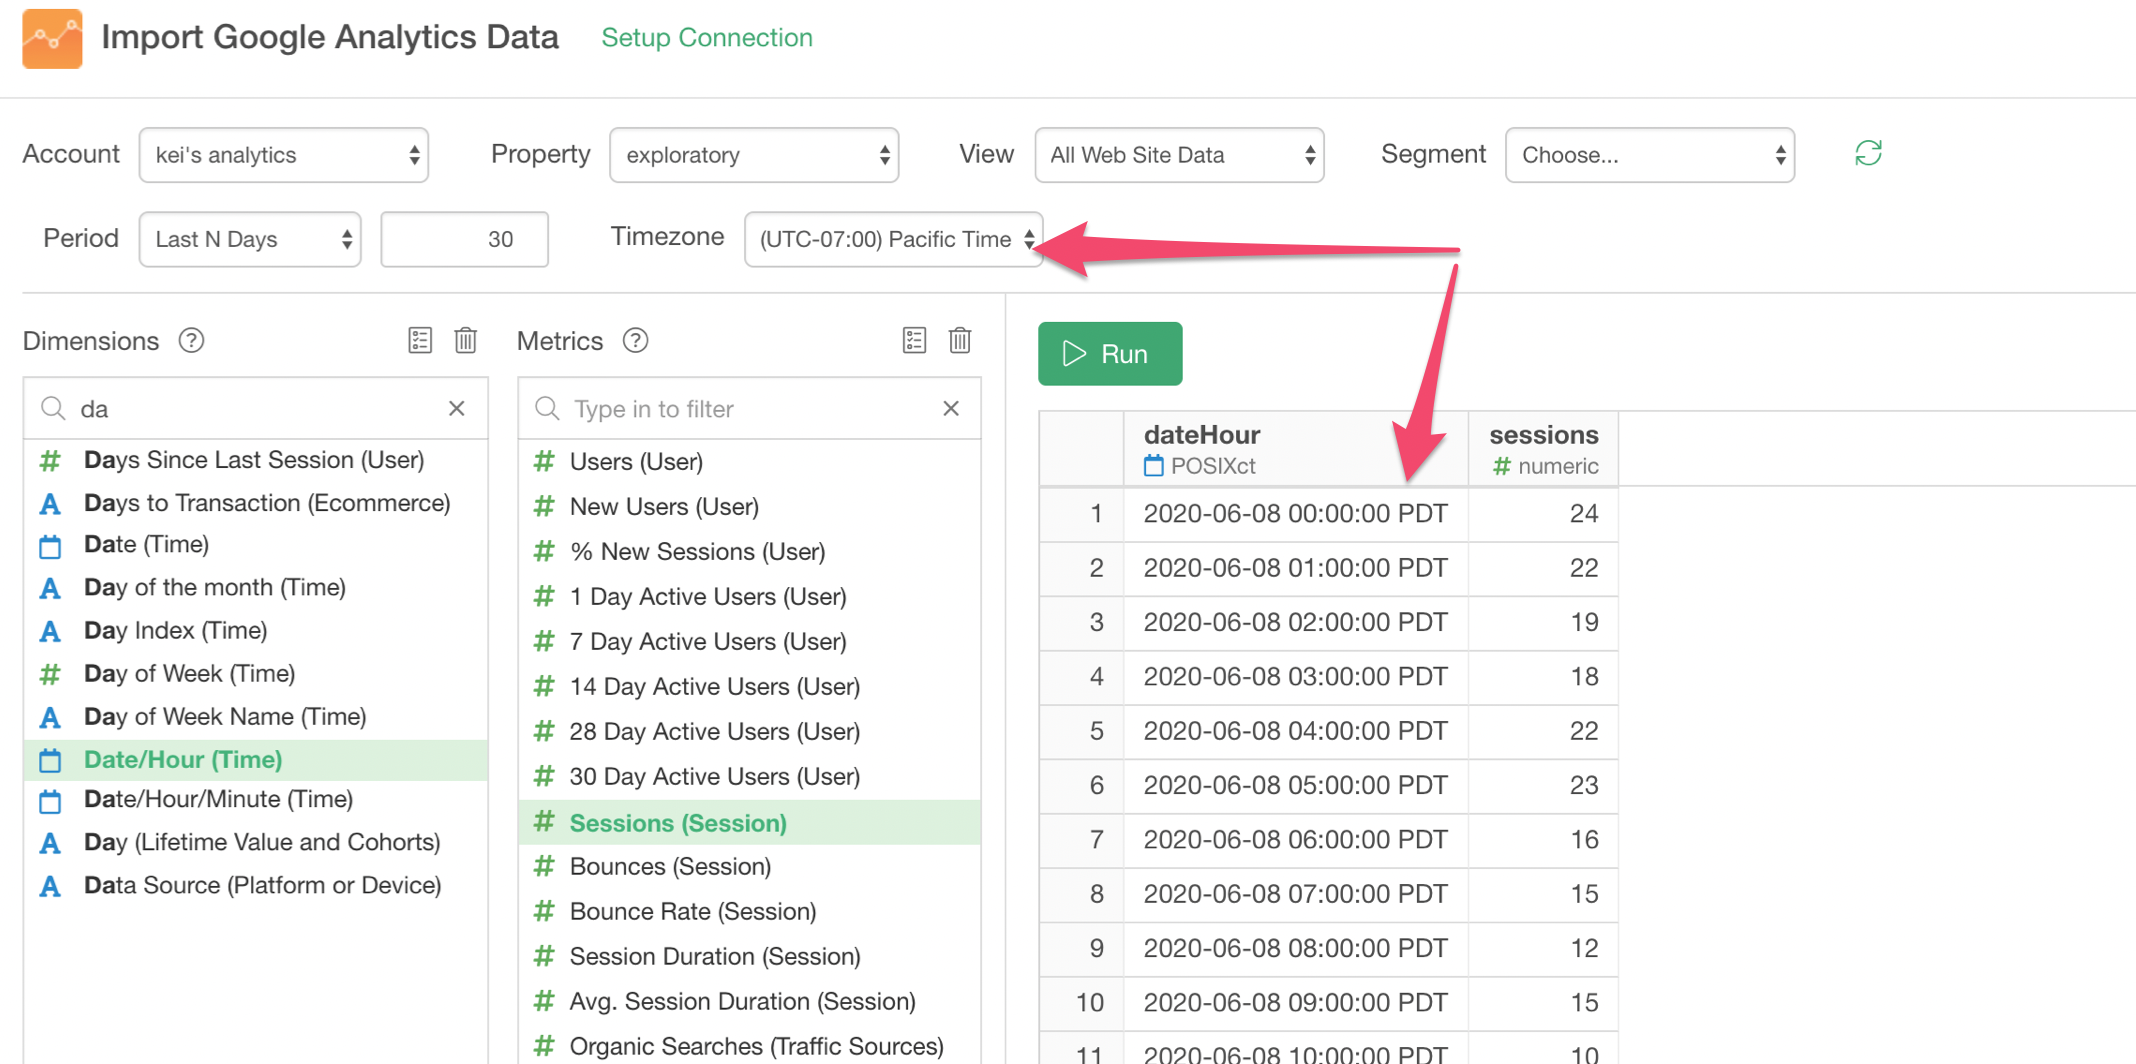
Task: Click the Dimensions search field containing "da"
Action: (x=255, y=409)
